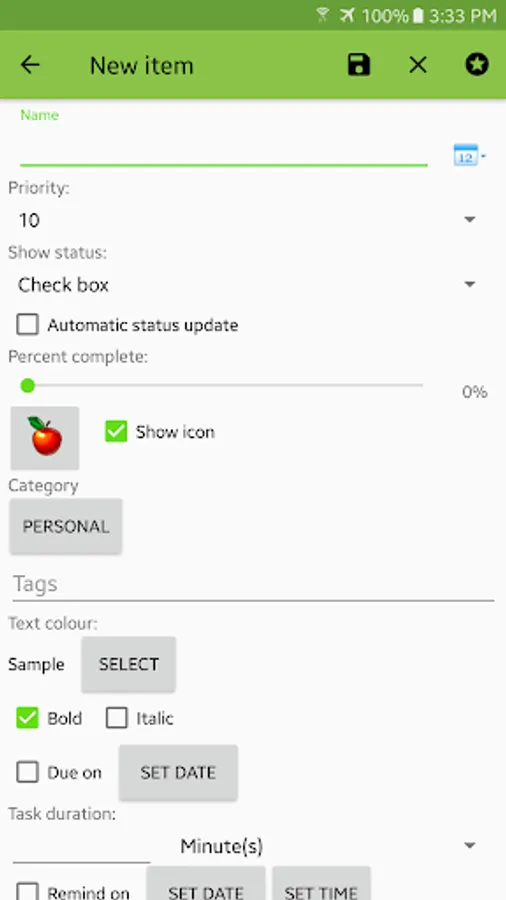Click the Percent complete slider handle

click(28, 386)
